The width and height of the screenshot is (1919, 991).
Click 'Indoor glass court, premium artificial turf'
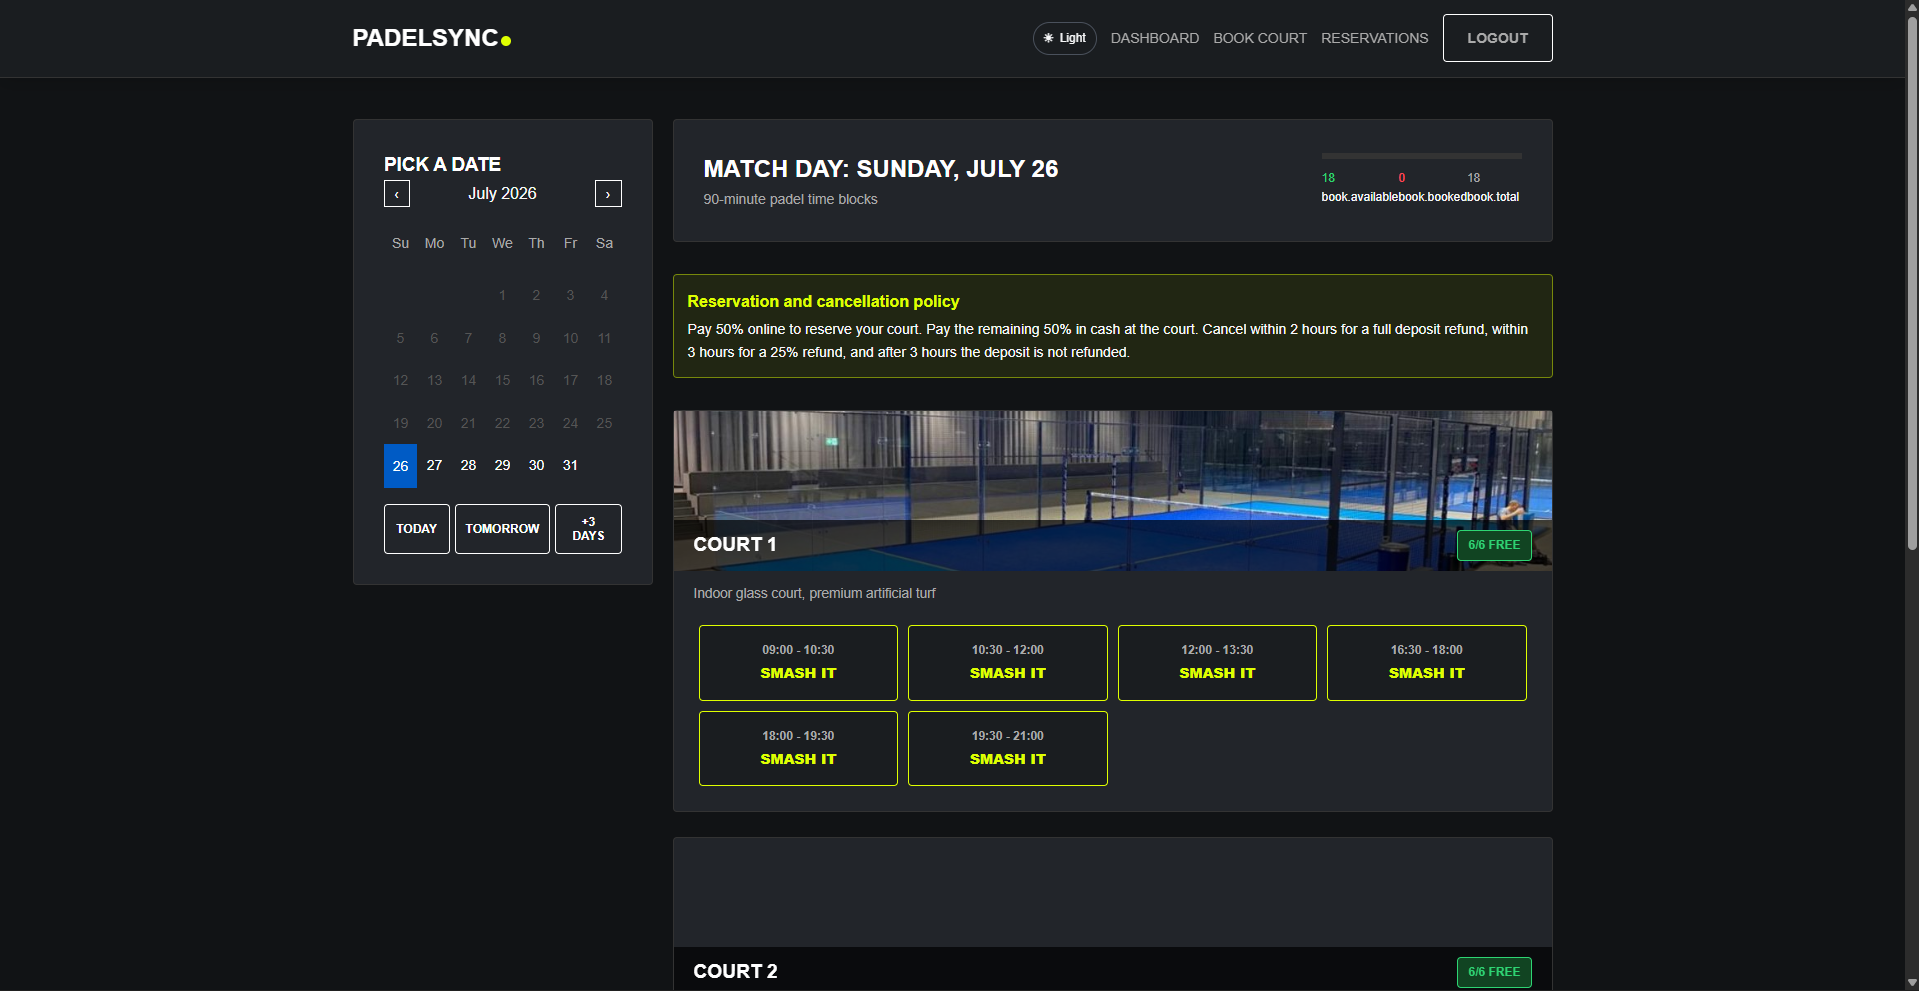click(x=814, y=593)
